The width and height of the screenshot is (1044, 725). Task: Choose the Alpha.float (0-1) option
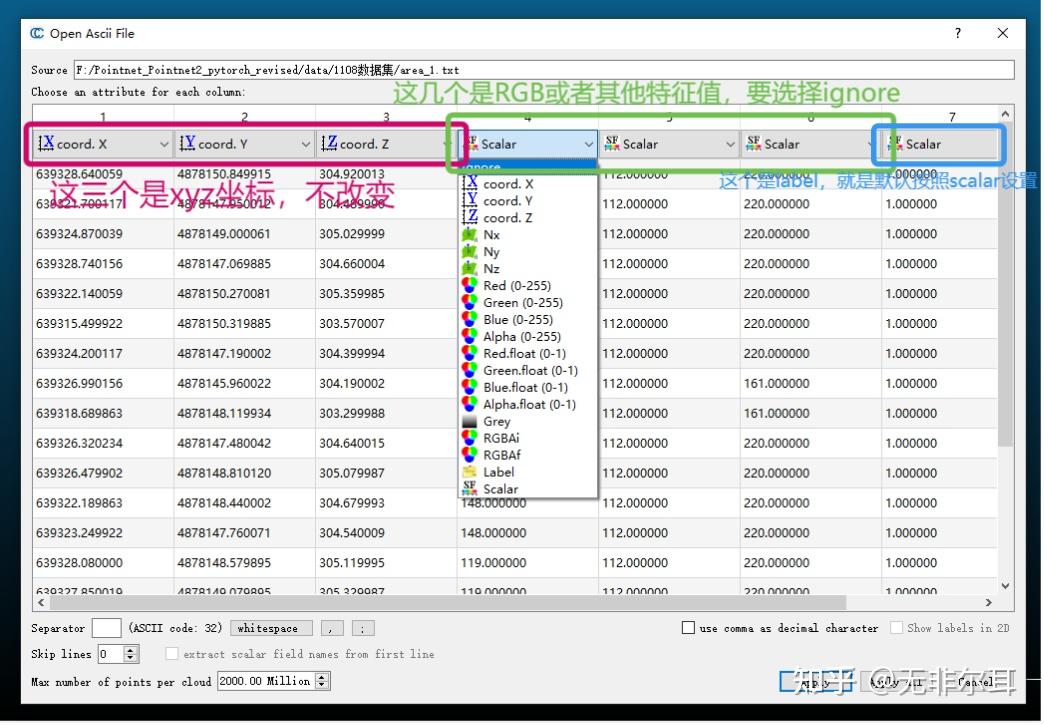point(528,404)
